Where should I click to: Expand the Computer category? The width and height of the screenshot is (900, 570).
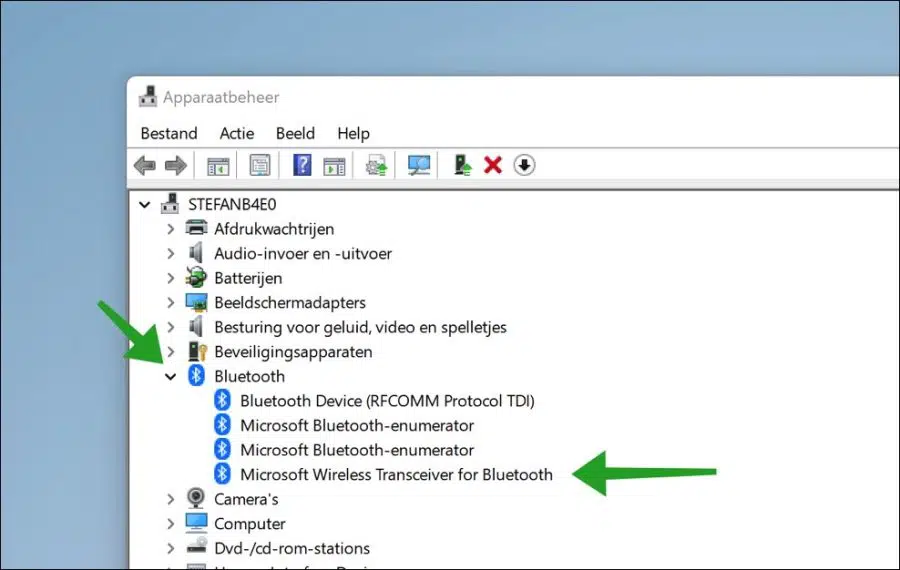point(170,524)
